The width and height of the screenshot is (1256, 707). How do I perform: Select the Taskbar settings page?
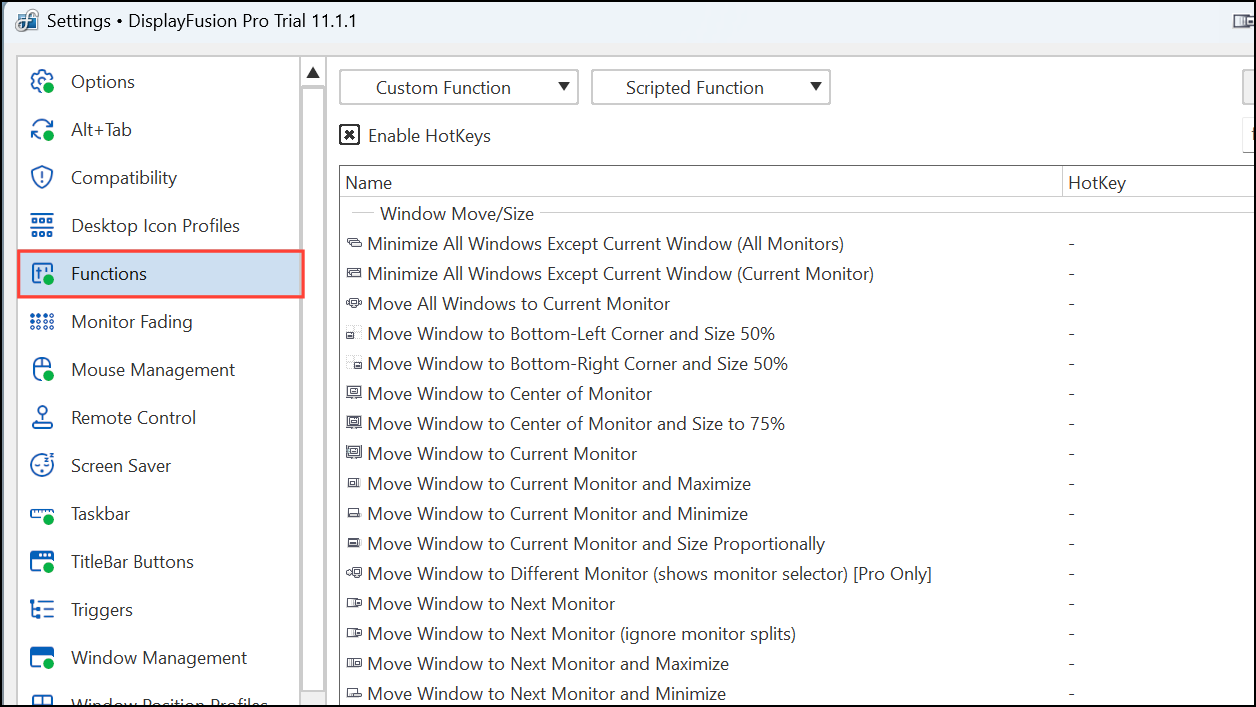click(101, 514)
